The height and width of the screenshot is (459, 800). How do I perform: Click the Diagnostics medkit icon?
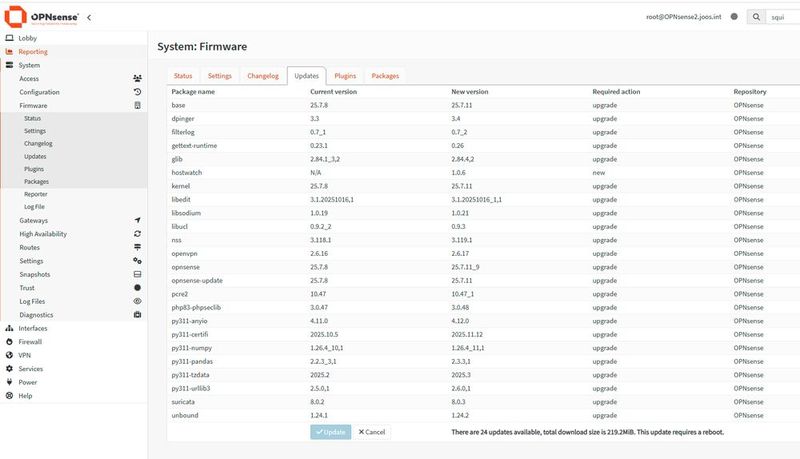[x=137, y=315]
